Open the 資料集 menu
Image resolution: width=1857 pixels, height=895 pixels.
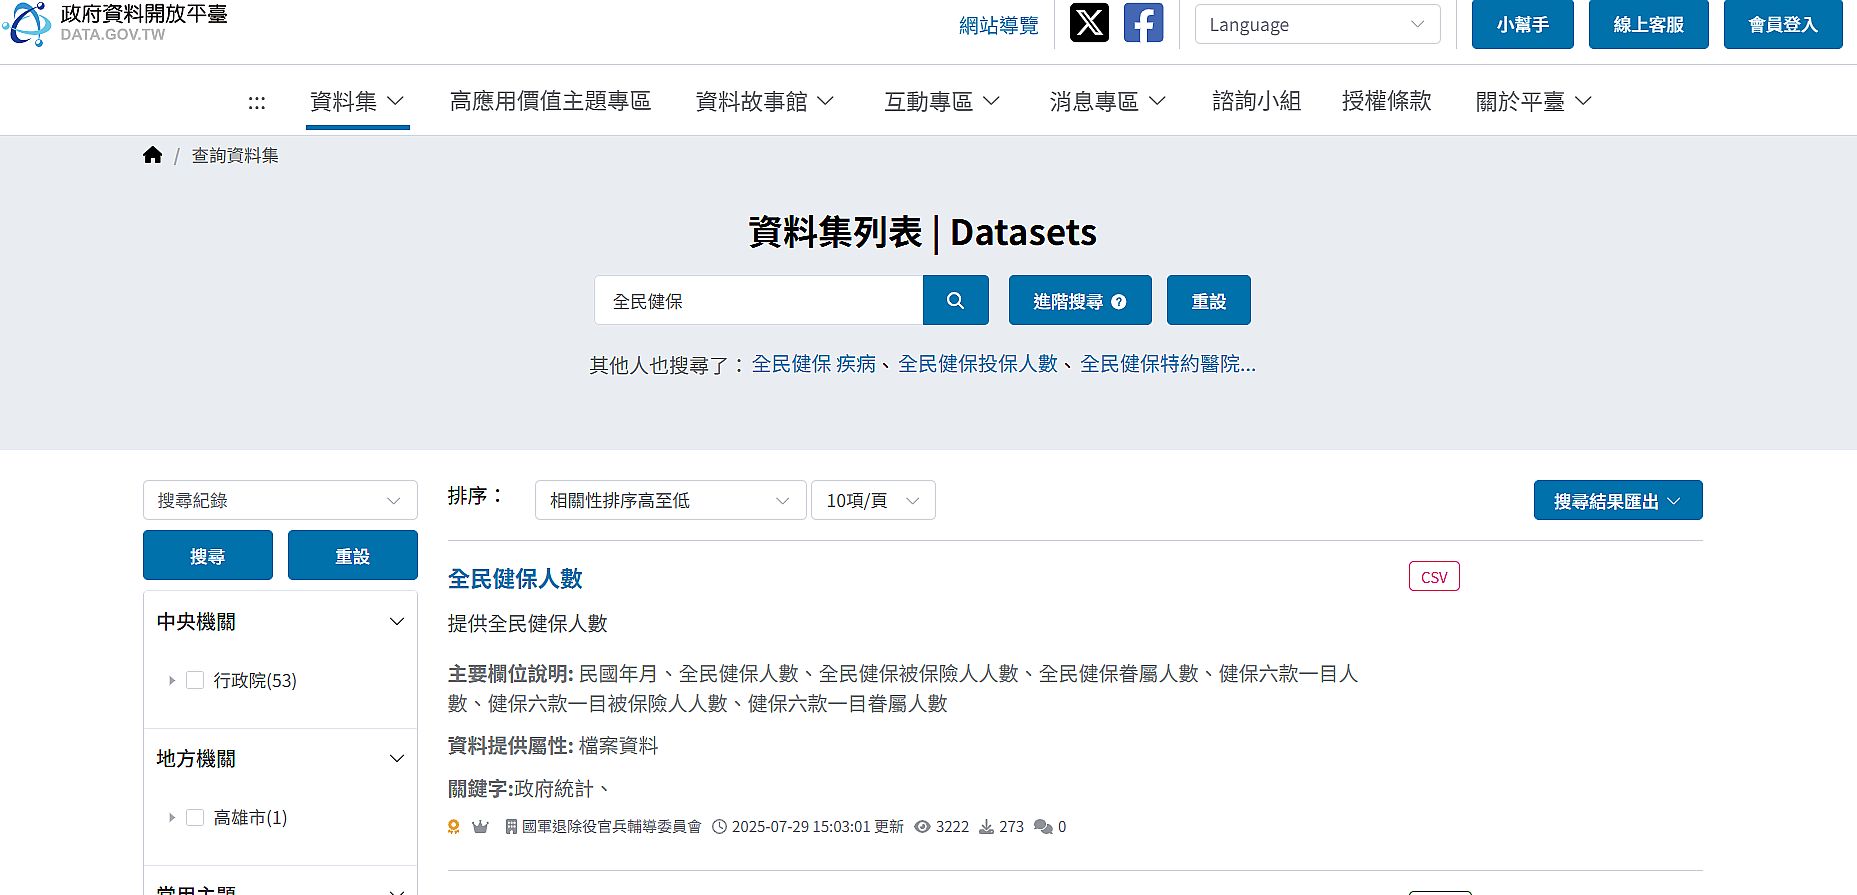[357, 101]
